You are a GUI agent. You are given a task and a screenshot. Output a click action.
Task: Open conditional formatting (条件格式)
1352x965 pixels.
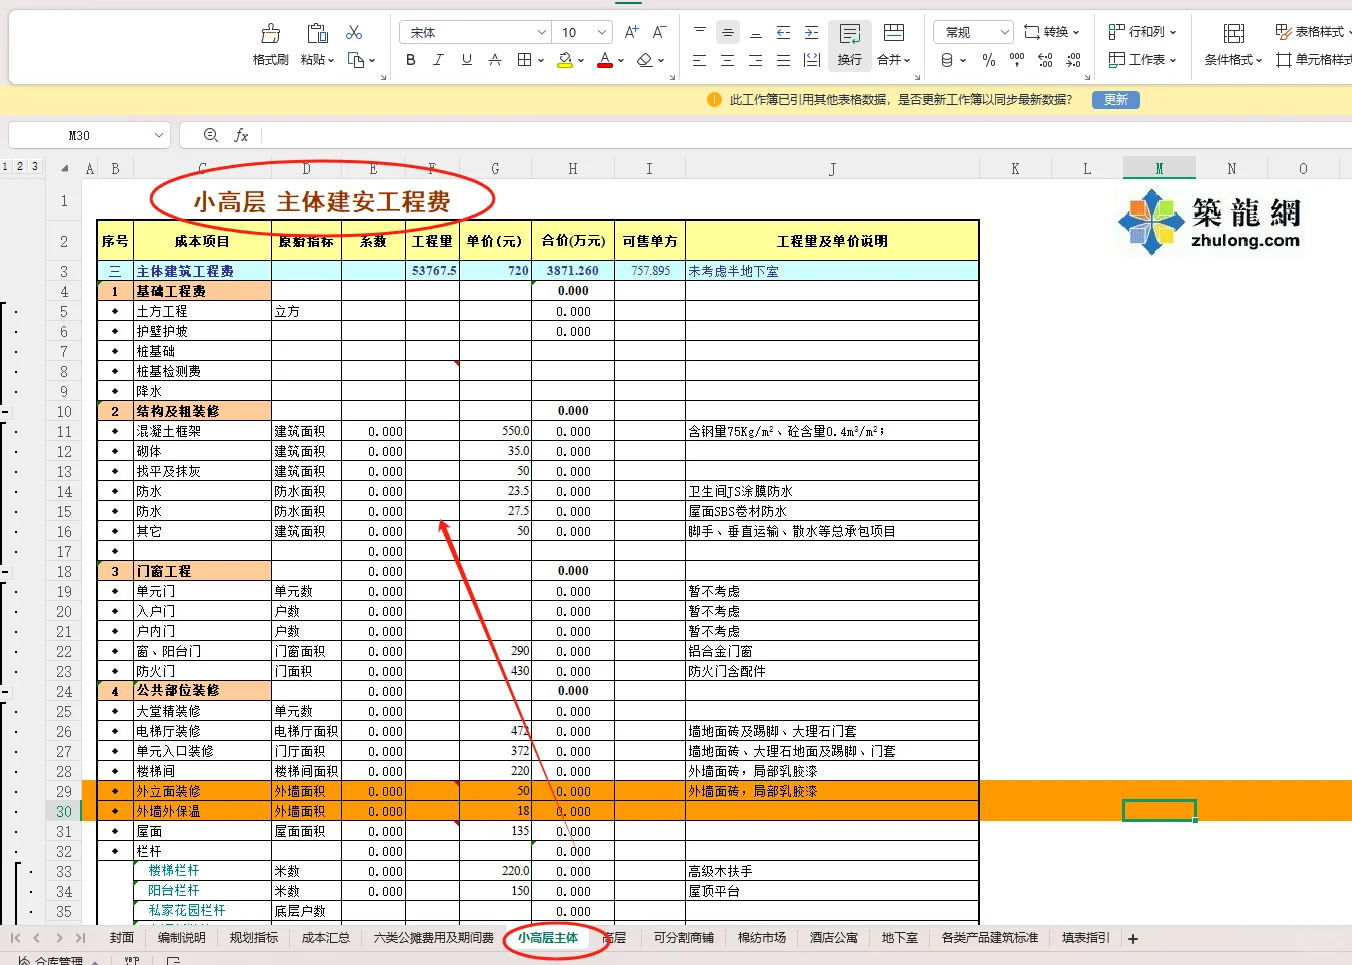click(1233, 45)
